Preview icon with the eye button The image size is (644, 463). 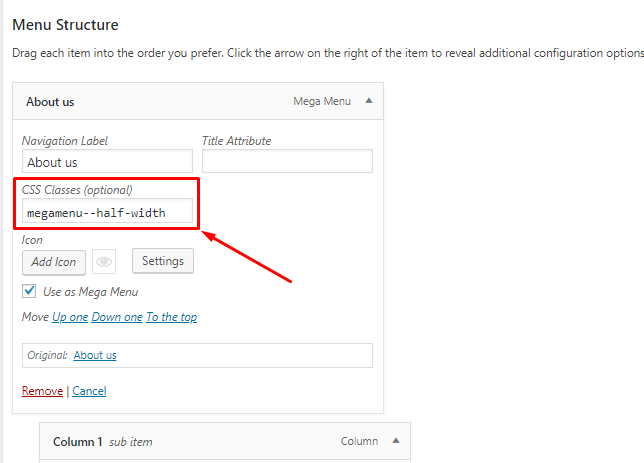tap(104, 261)
